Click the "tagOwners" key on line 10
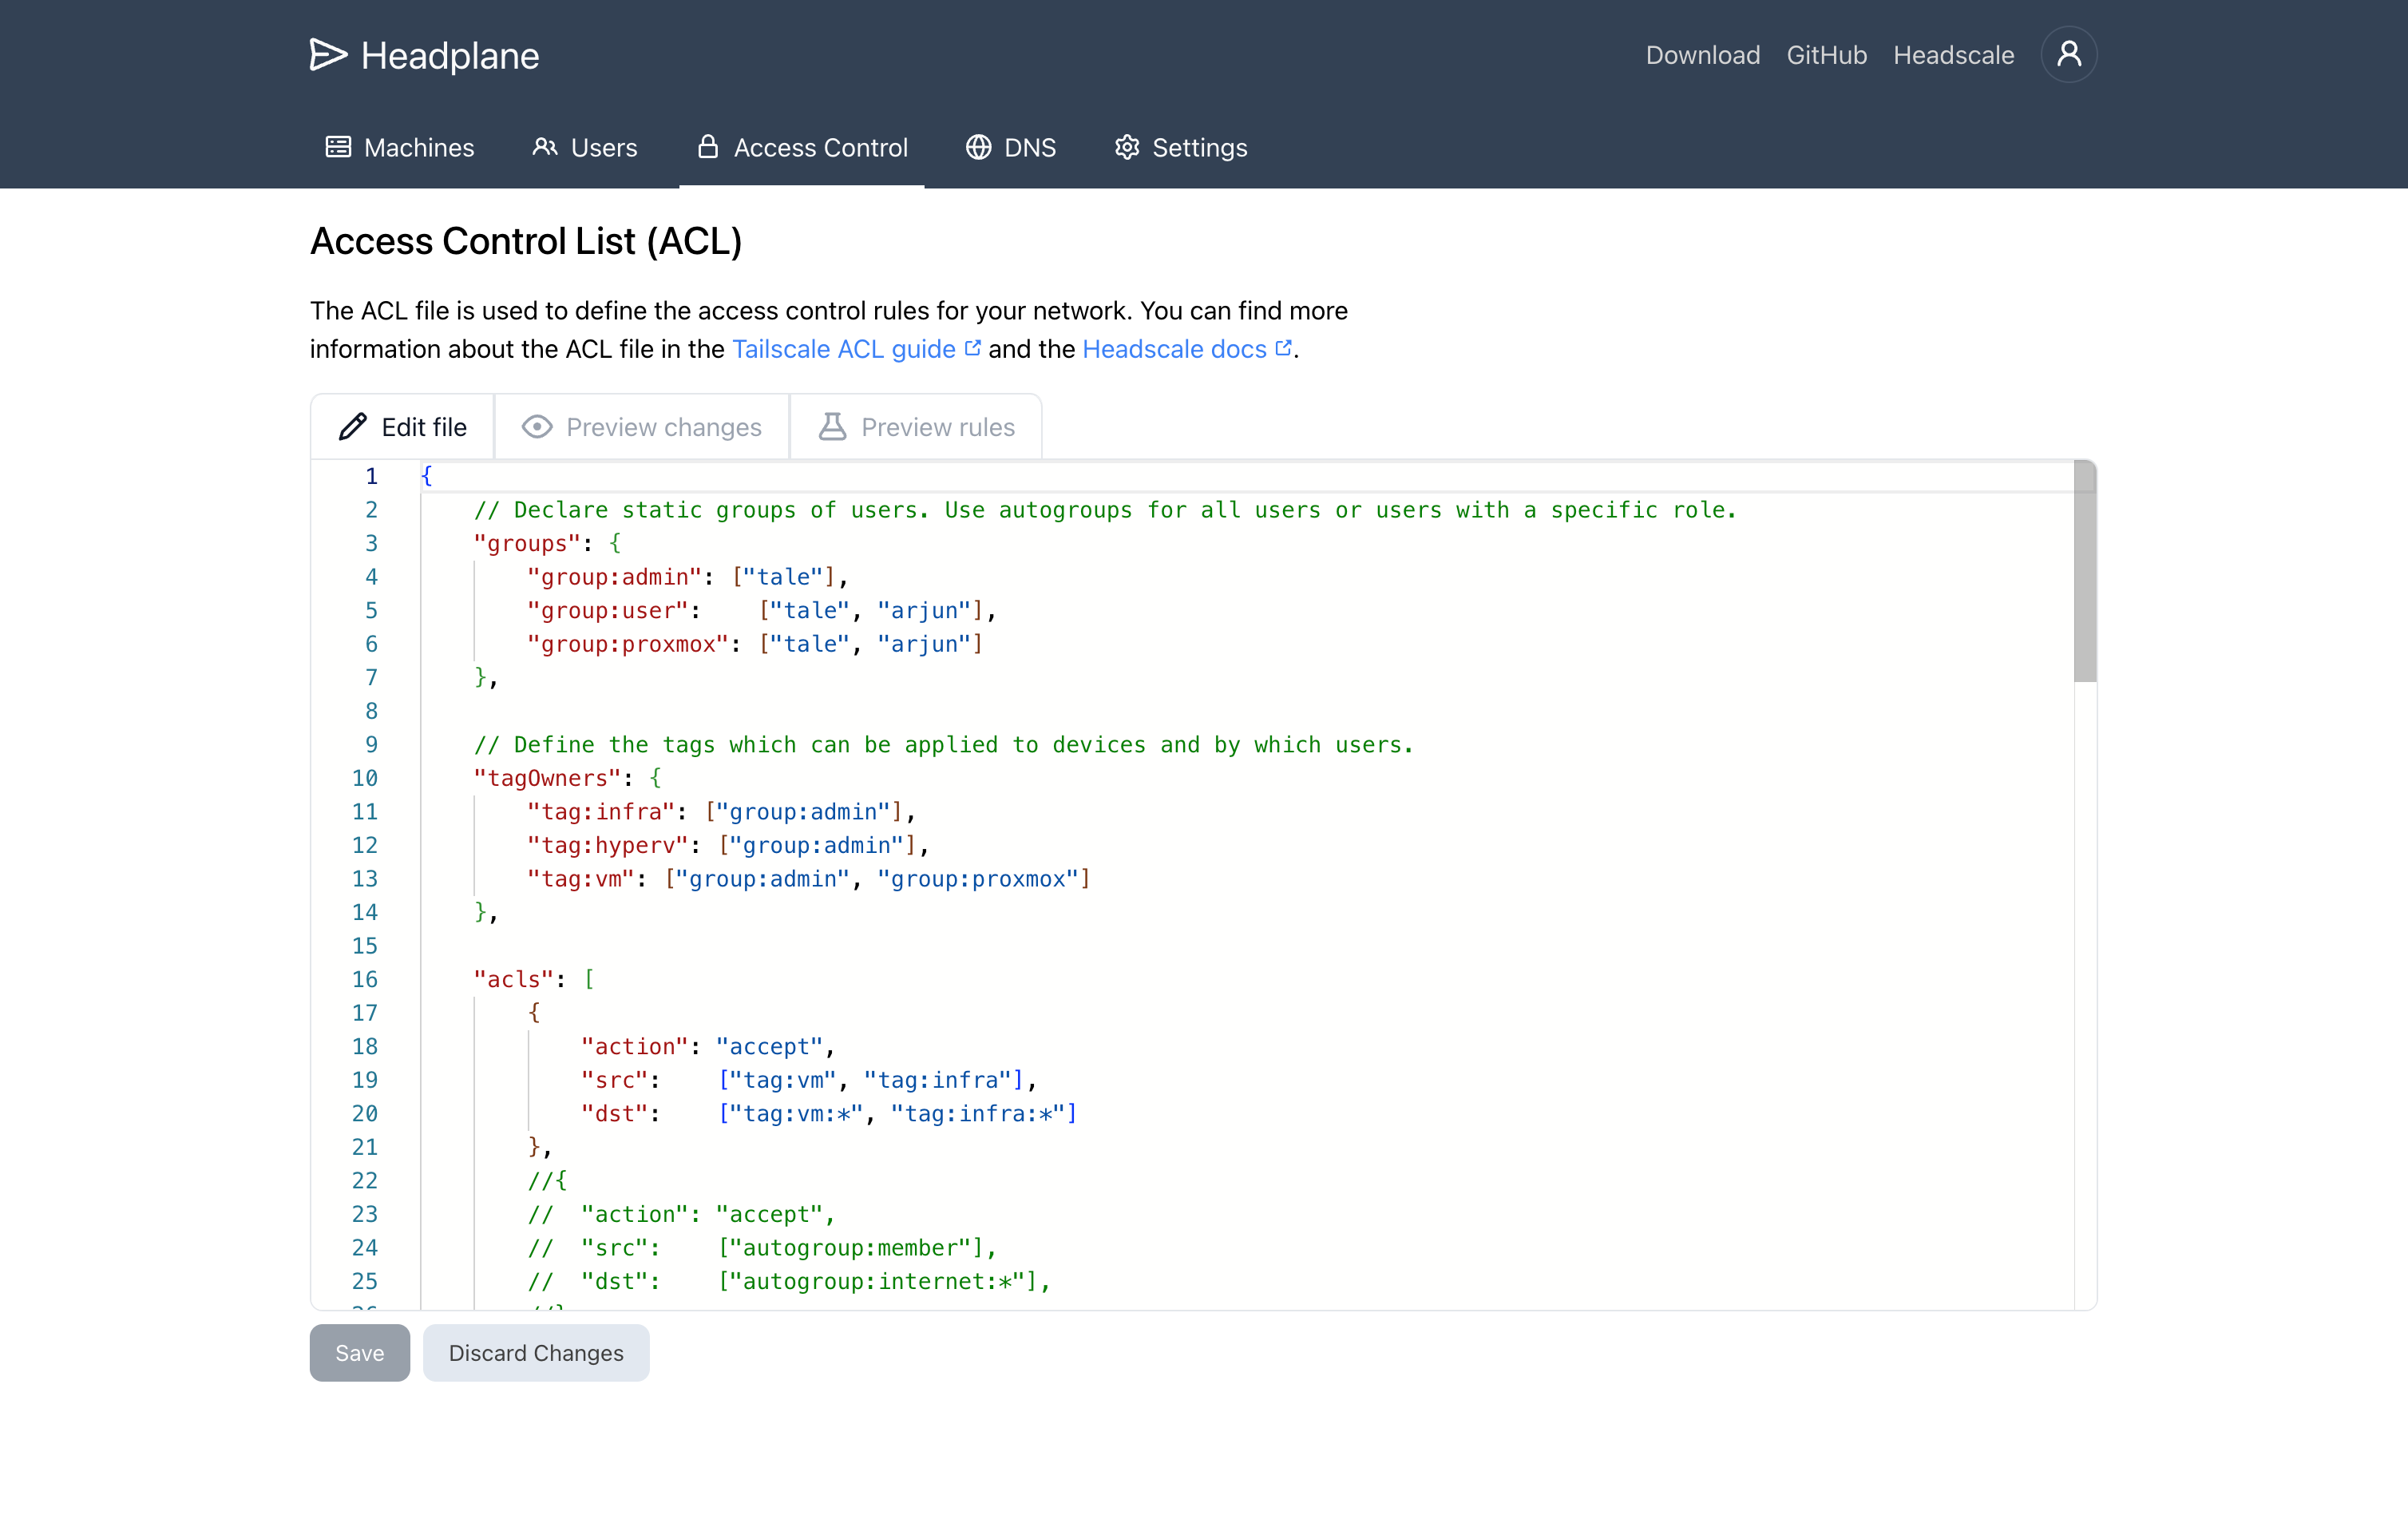The width and height of the screenshot is (2408, 1535). tap(547, 778)
